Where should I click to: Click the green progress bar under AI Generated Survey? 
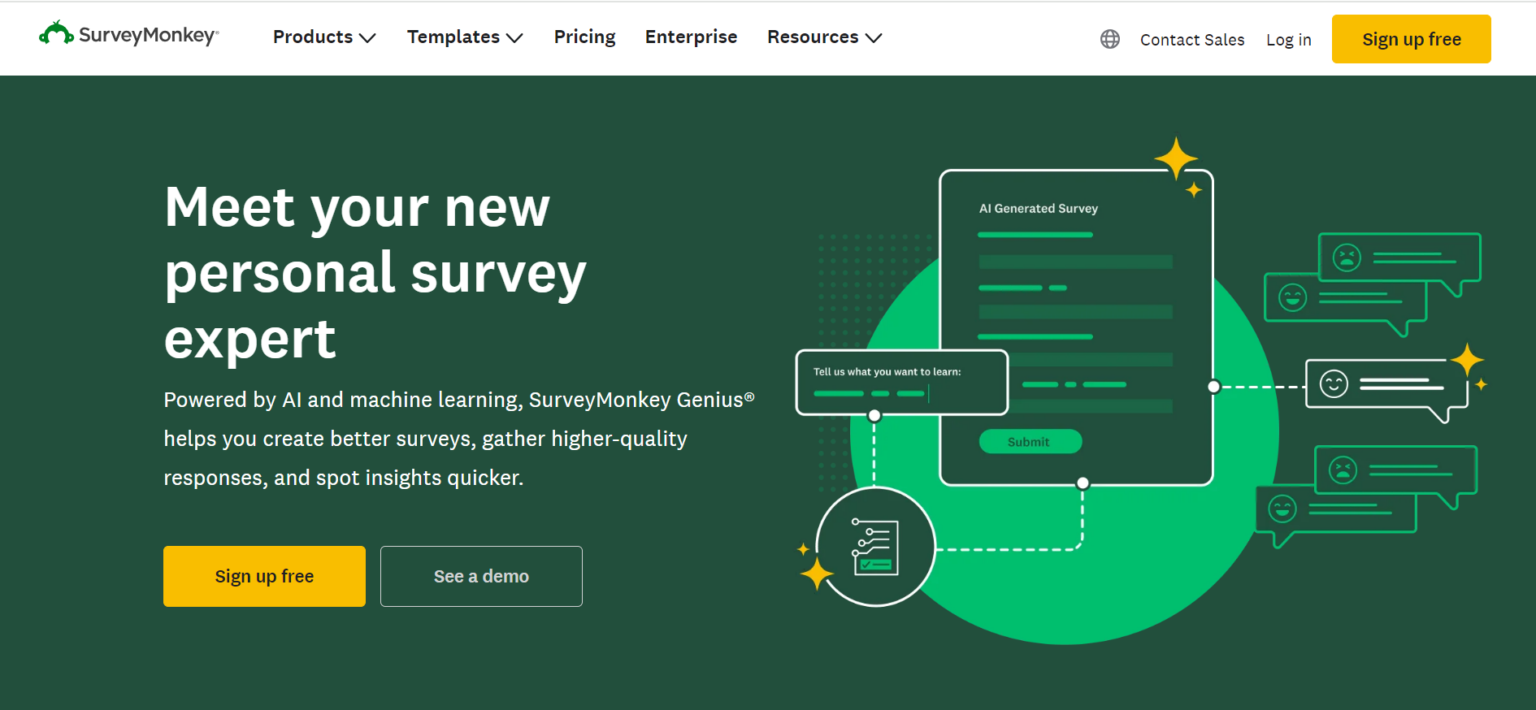click(1036, 234)
